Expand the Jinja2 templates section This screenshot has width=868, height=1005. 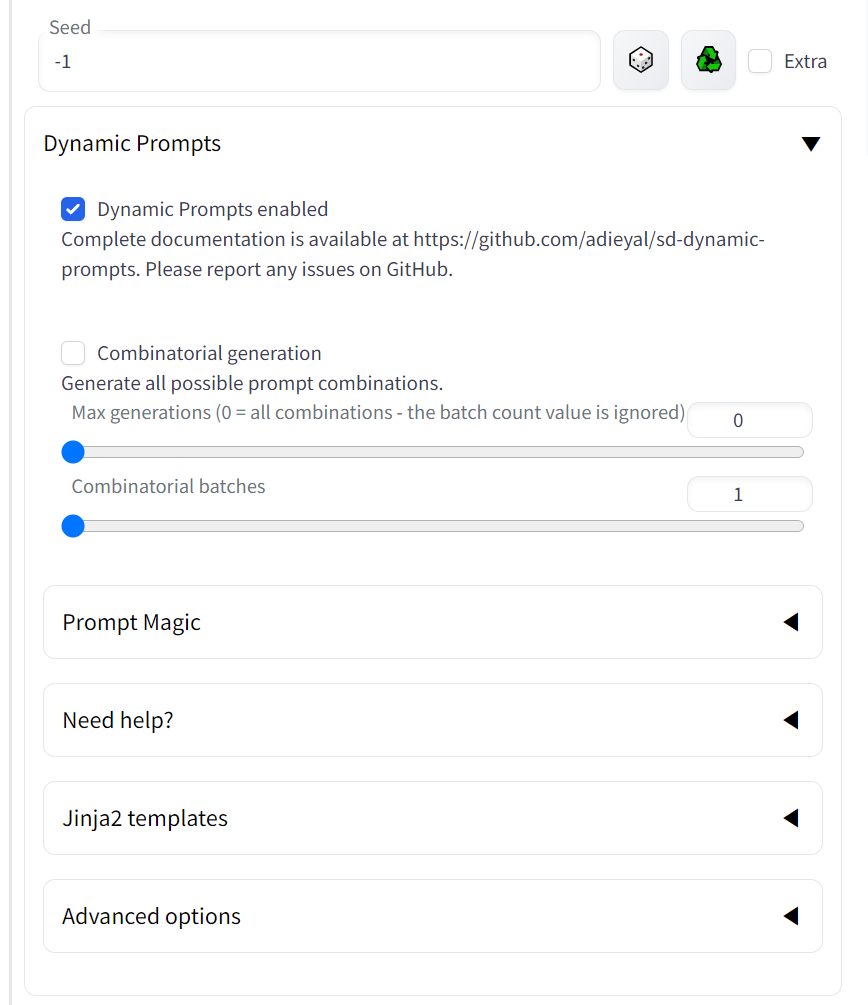coord(433,818)
